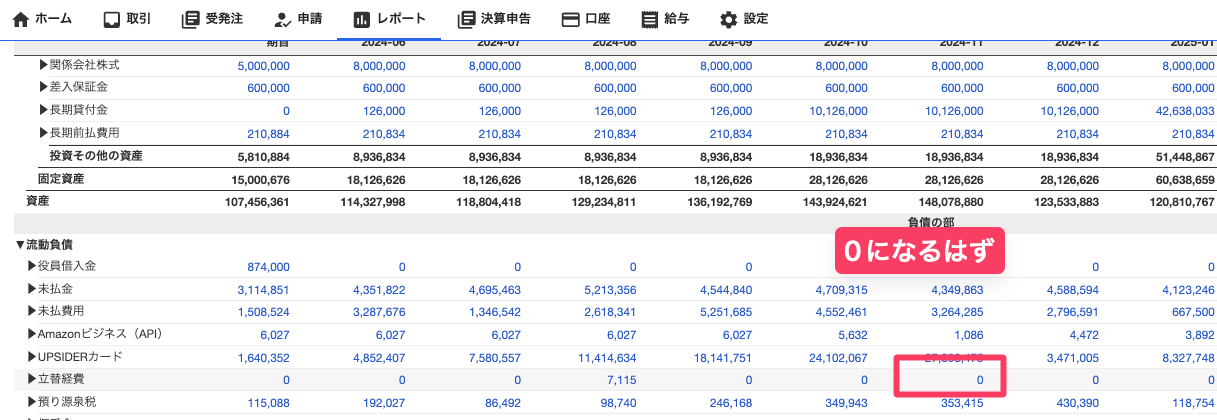Click 資産 total value 148,078,880
The image size is (1217, 420).
click(950, 202)
